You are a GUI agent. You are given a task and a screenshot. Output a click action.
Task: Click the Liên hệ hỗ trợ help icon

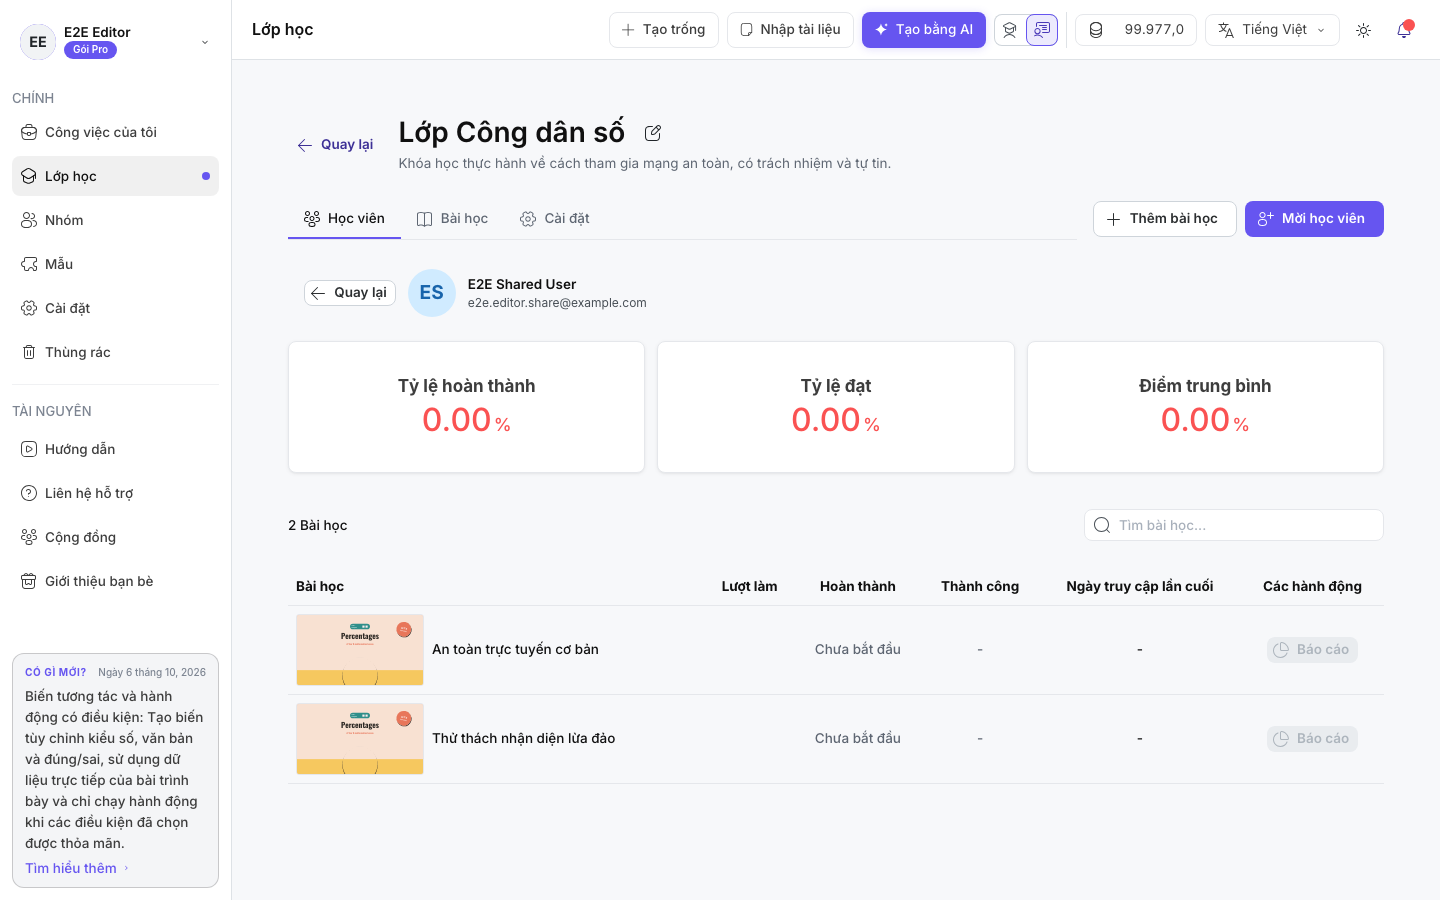(29, 493)
